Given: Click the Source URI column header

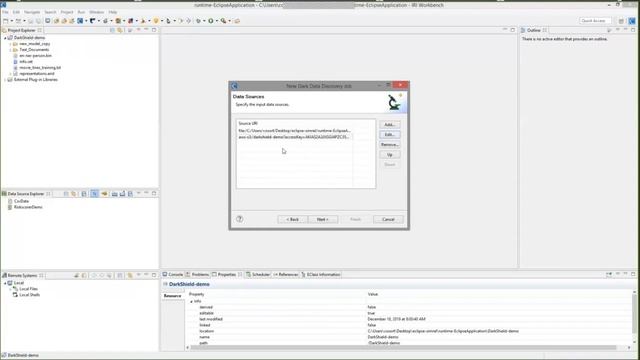Looking at the screenshot, I should (x=294, y=123).
